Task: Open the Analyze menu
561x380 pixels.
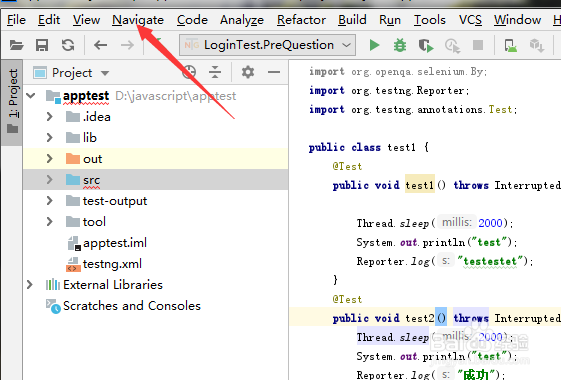Action: pyautogui.click(x=242, y=20)
